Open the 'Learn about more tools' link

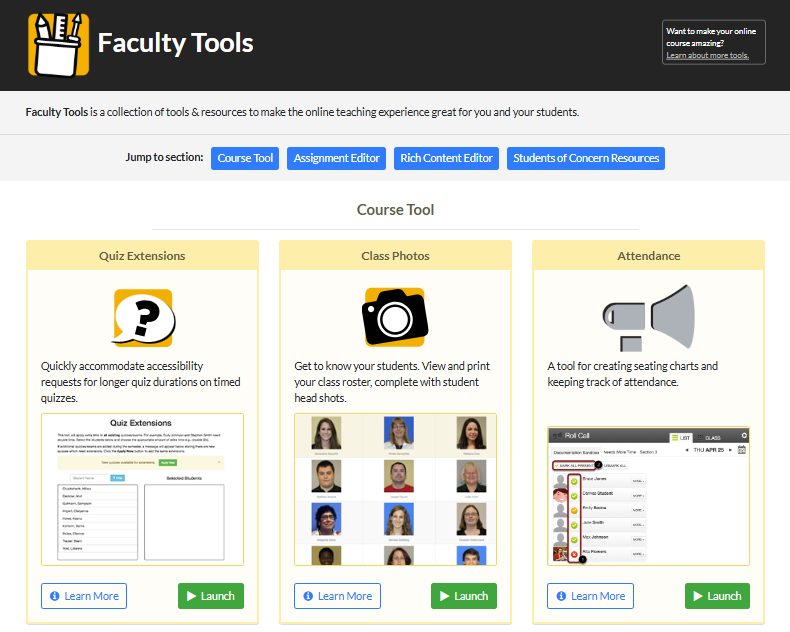click(707, 55)
